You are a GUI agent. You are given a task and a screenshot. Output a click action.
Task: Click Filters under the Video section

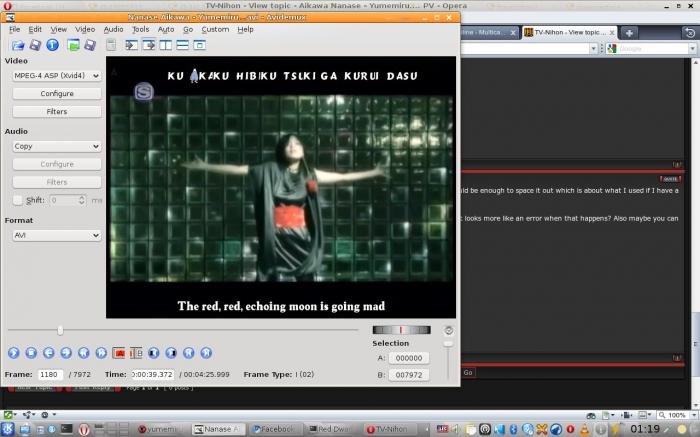(57, 112)
